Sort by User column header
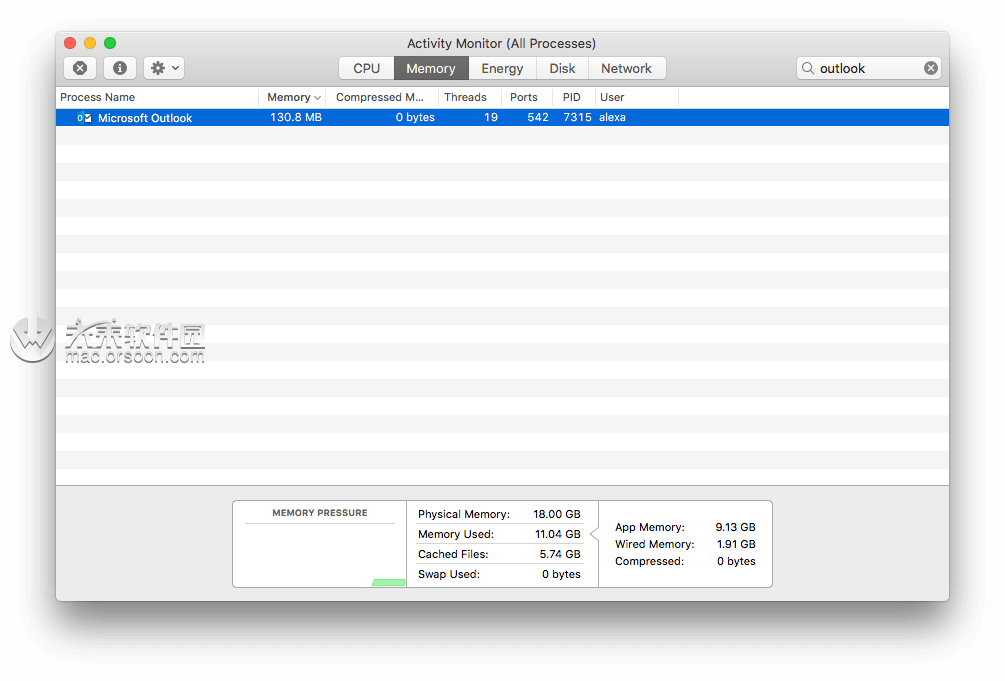 636,97
